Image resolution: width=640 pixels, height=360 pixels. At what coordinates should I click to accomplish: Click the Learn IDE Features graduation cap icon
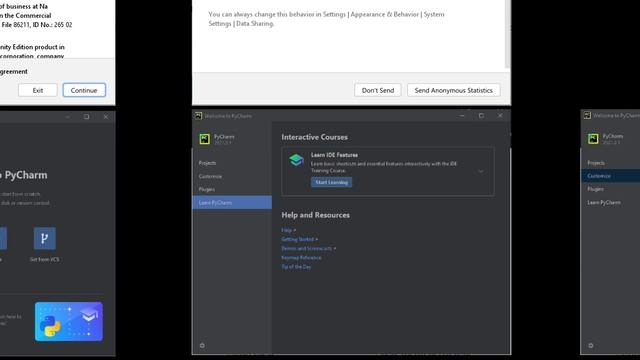296,160
